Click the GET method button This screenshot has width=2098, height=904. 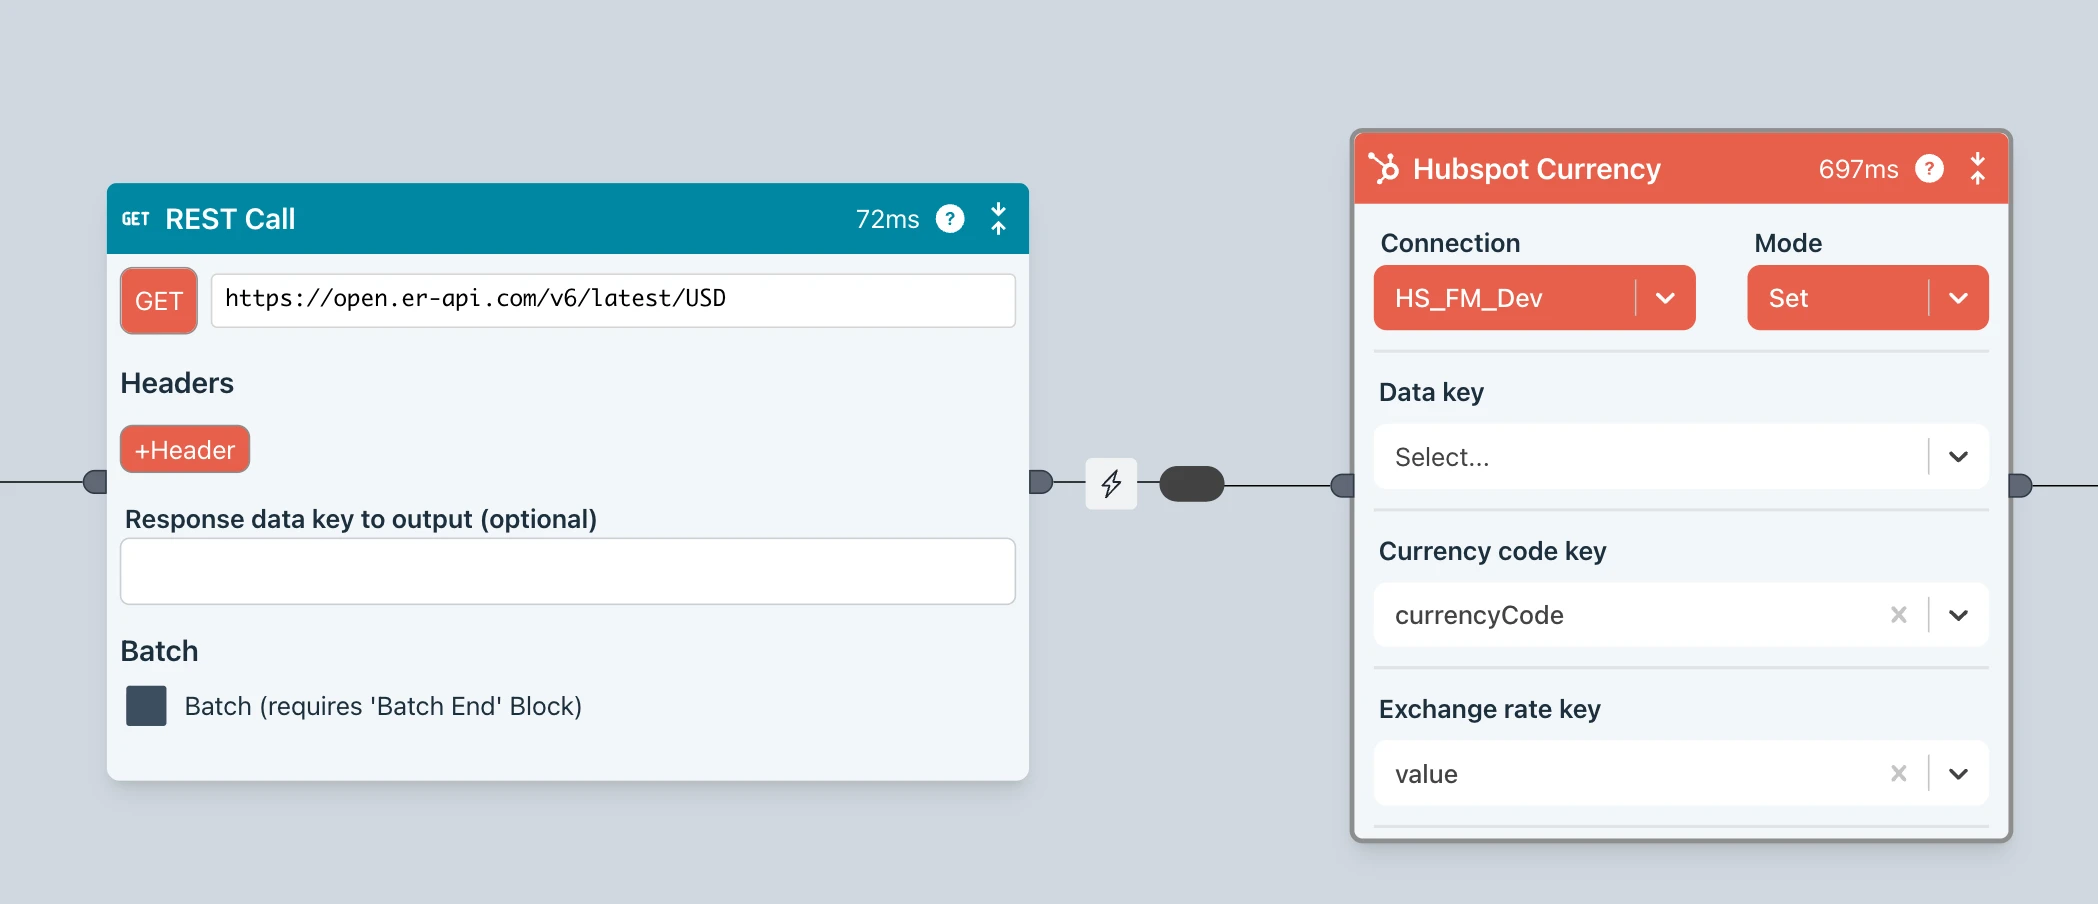point(159,301)
